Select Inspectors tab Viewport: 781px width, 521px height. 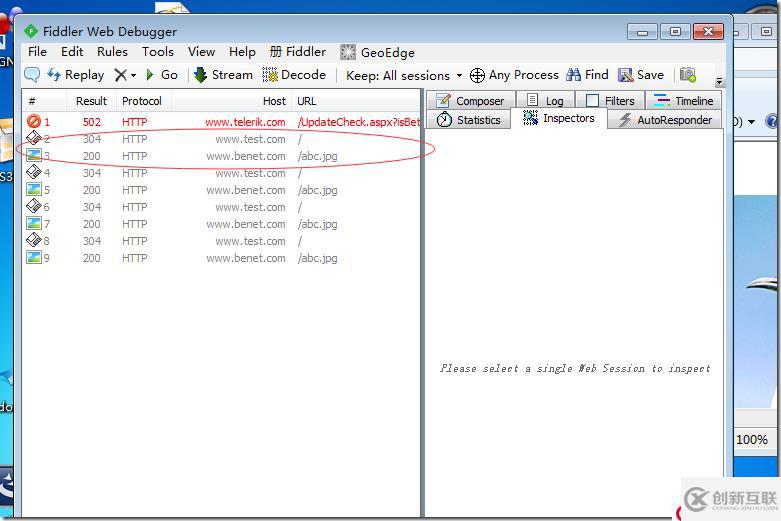[559, 119]
